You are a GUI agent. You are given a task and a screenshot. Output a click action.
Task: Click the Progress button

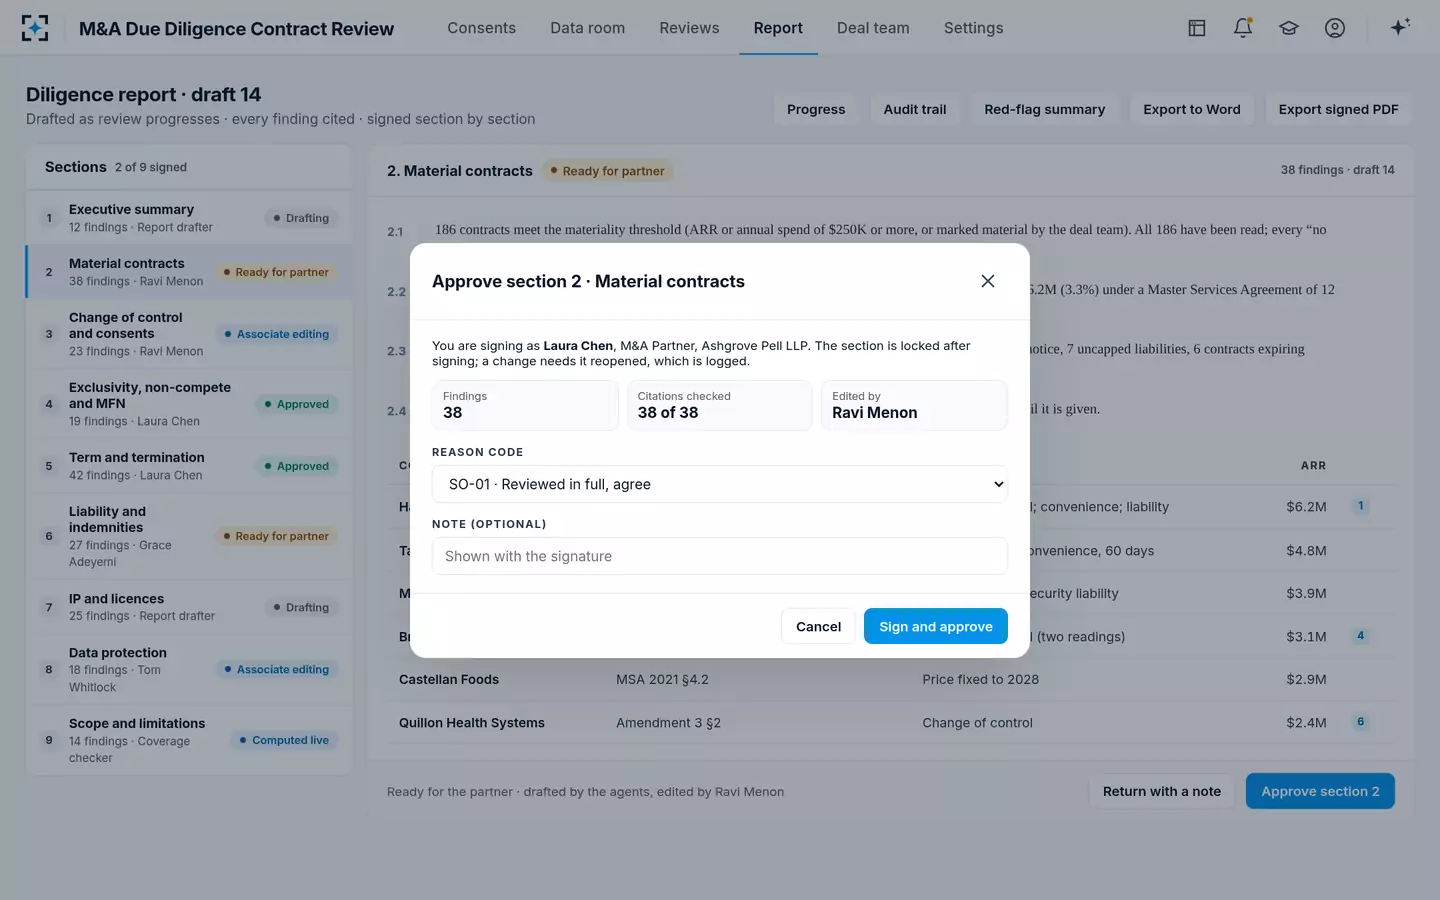(816, 109)
